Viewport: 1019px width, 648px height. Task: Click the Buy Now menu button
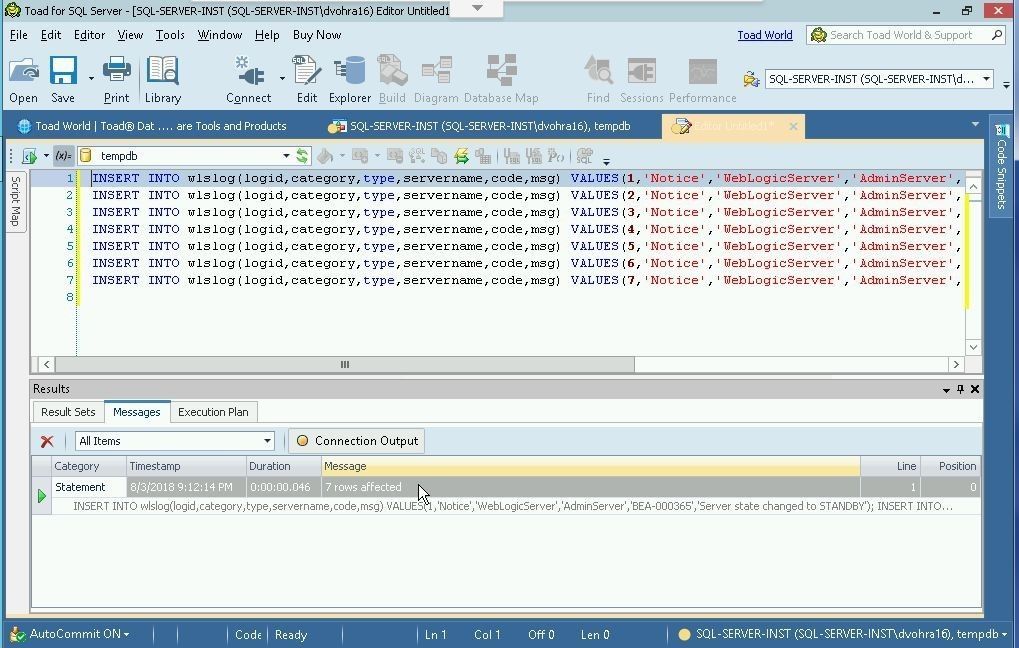pyautogui.click(x=316, y=35)
